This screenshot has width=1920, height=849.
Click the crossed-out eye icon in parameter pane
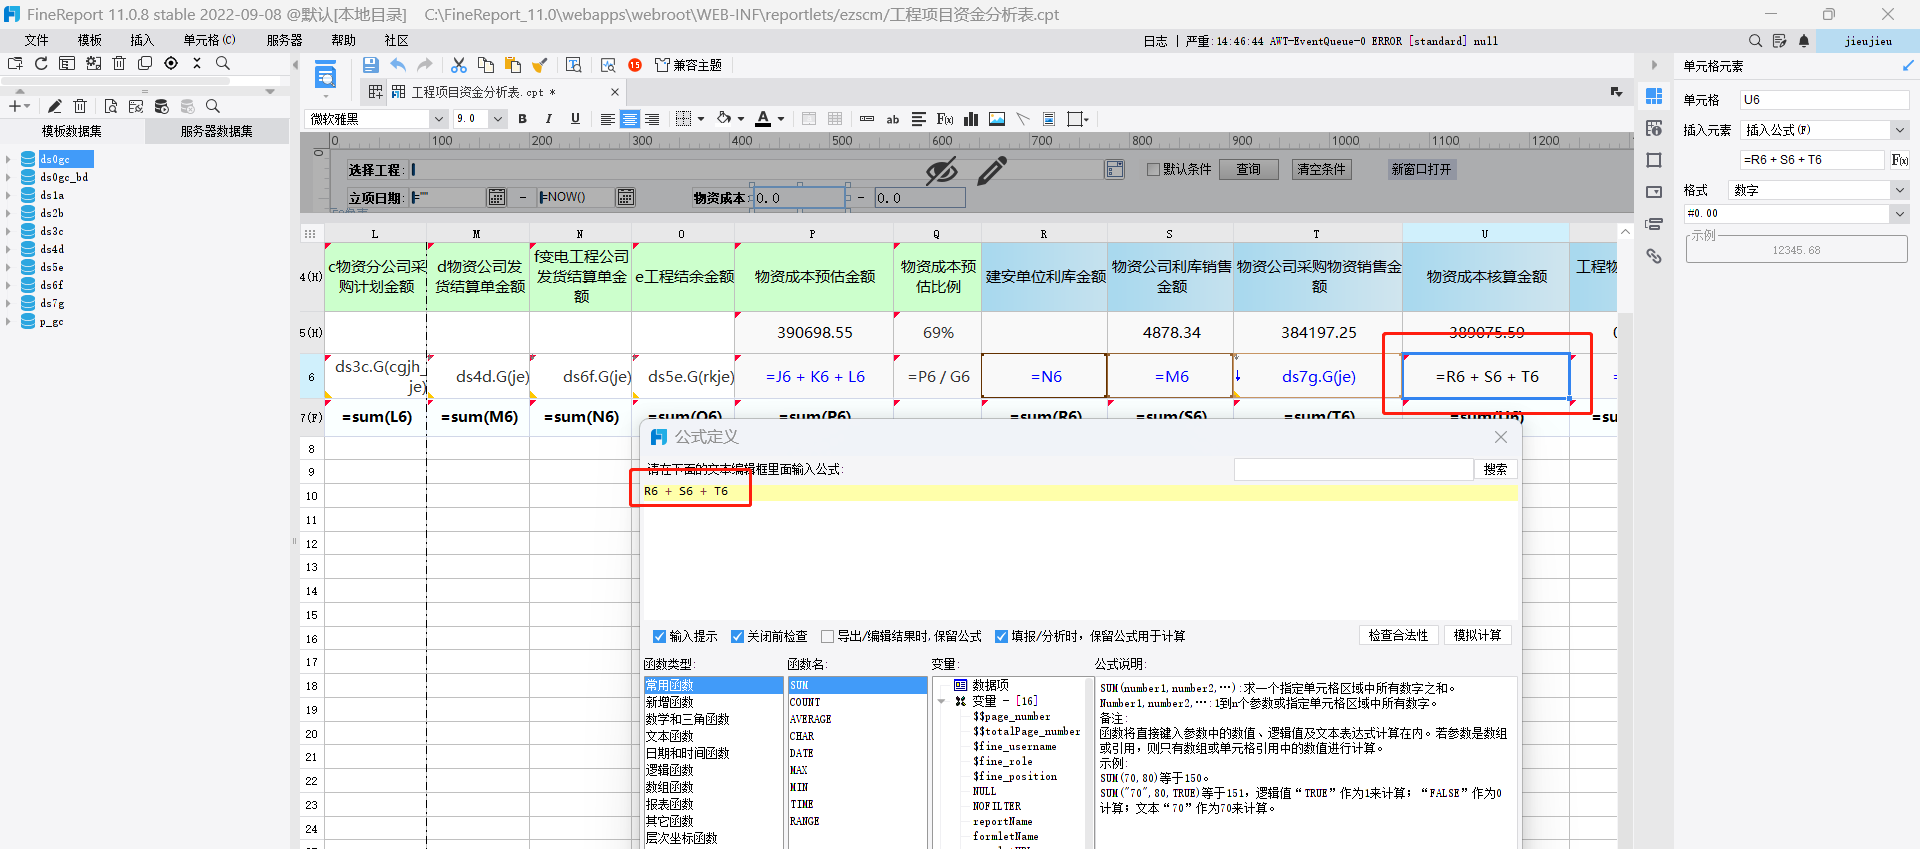click(941, 171)
